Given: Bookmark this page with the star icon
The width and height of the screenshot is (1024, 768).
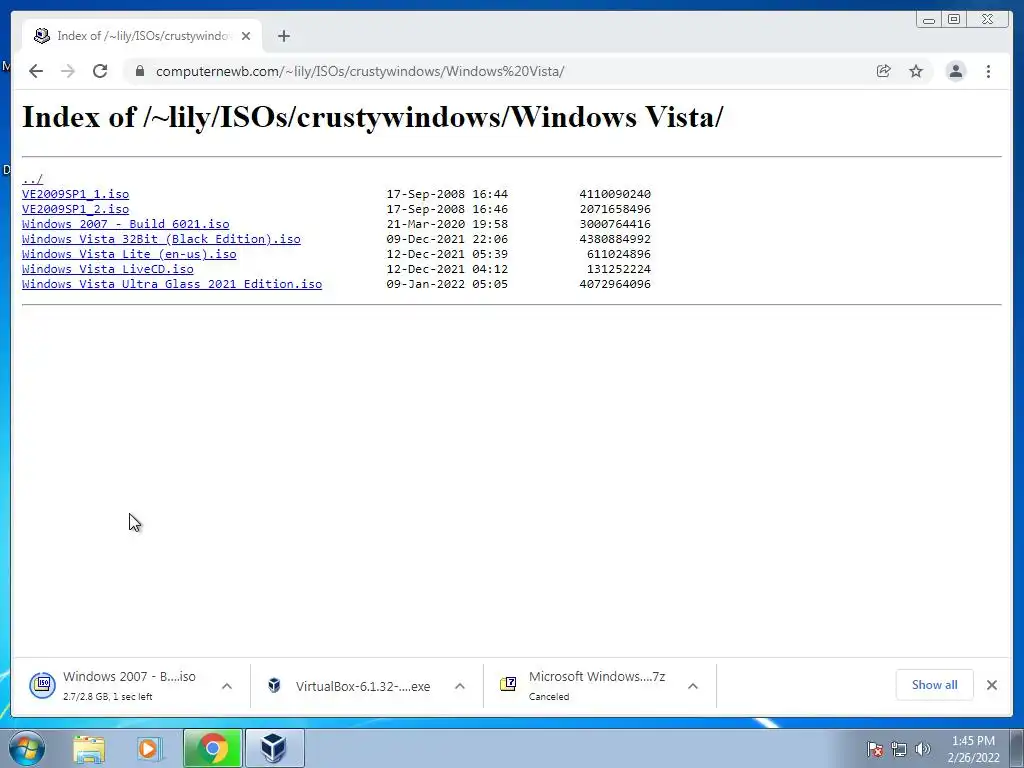Looking at the screenshot, I should tap(916, 71).
